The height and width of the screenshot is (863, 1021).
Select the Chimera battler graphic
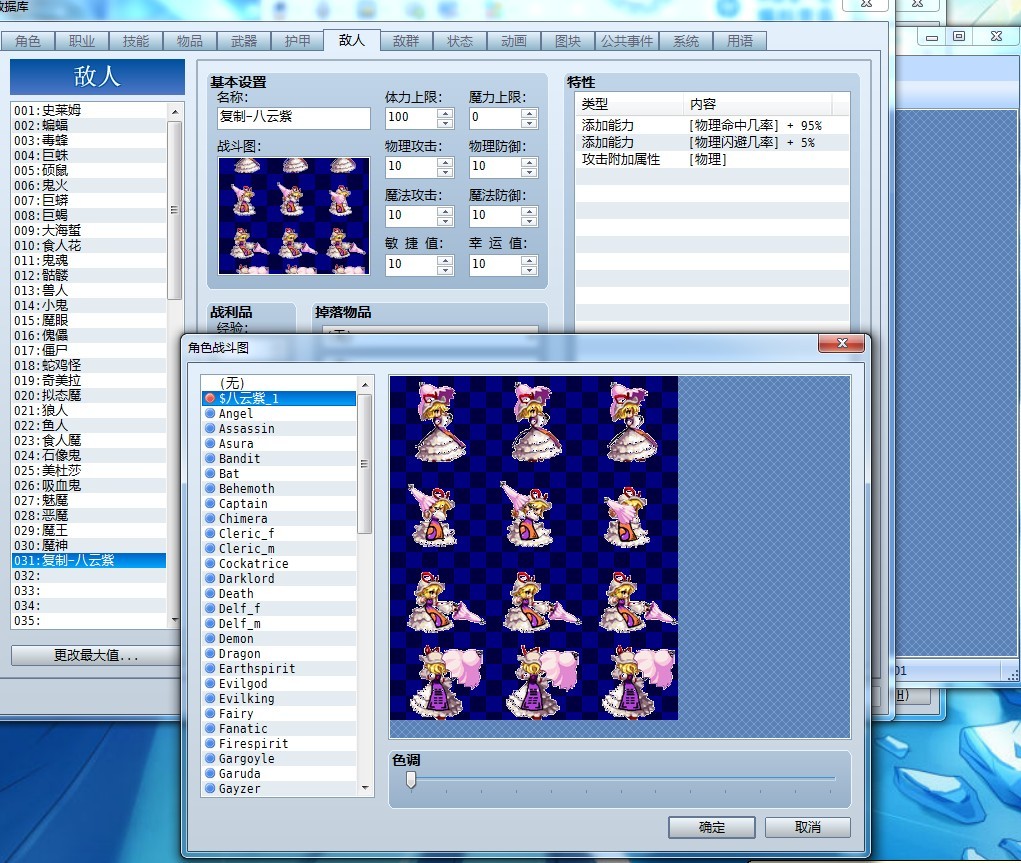click(279, 518)
